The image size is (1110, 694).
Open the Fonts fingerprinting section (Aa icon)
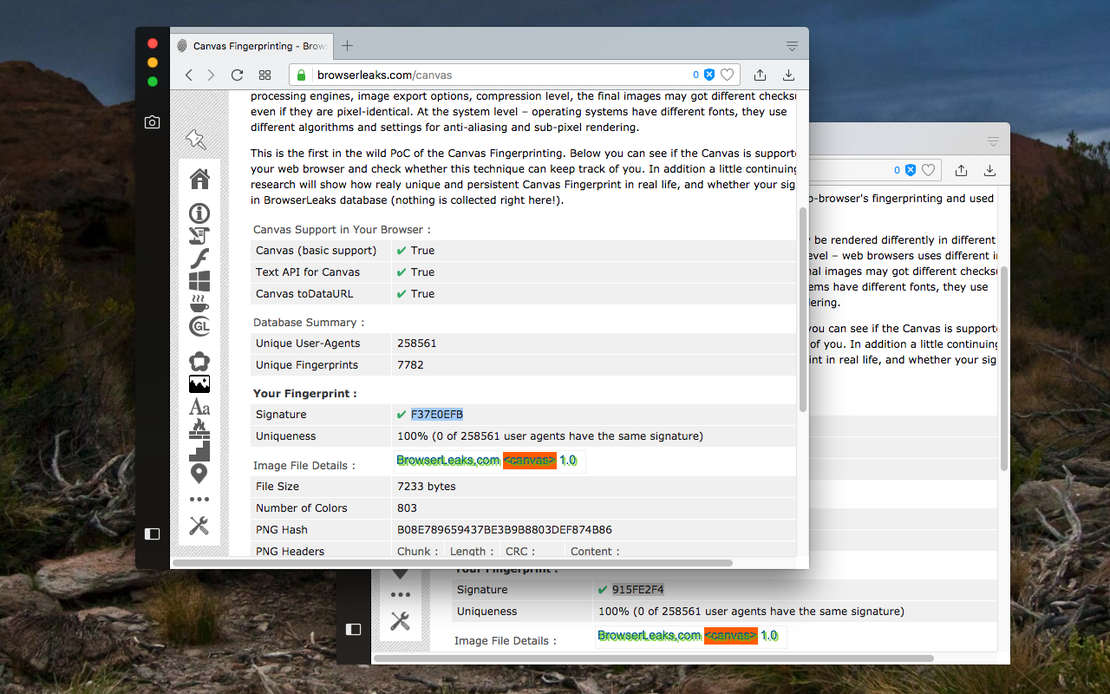[199, 407]
